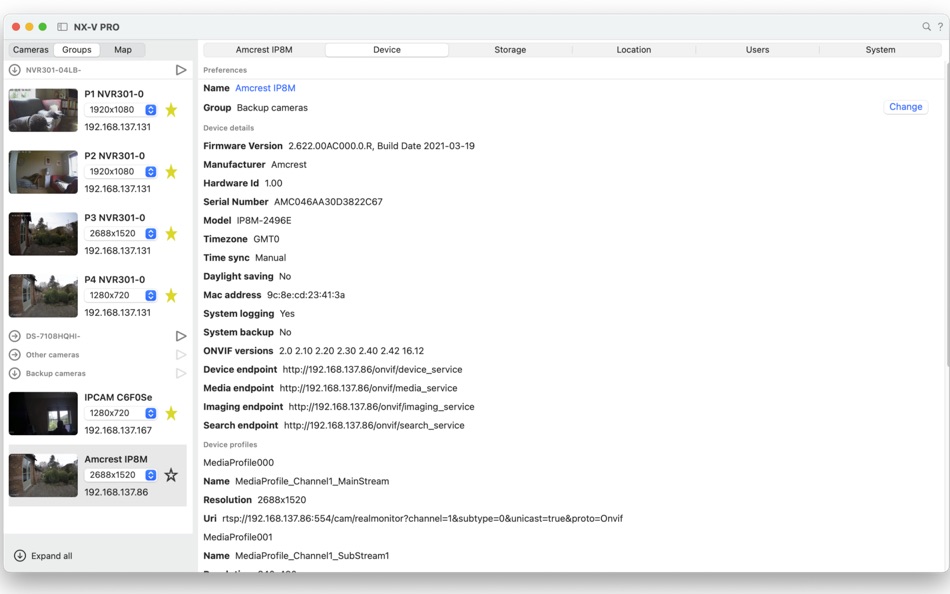
Task: Click the MediaProfile001 heading
Action: [238, 537]
